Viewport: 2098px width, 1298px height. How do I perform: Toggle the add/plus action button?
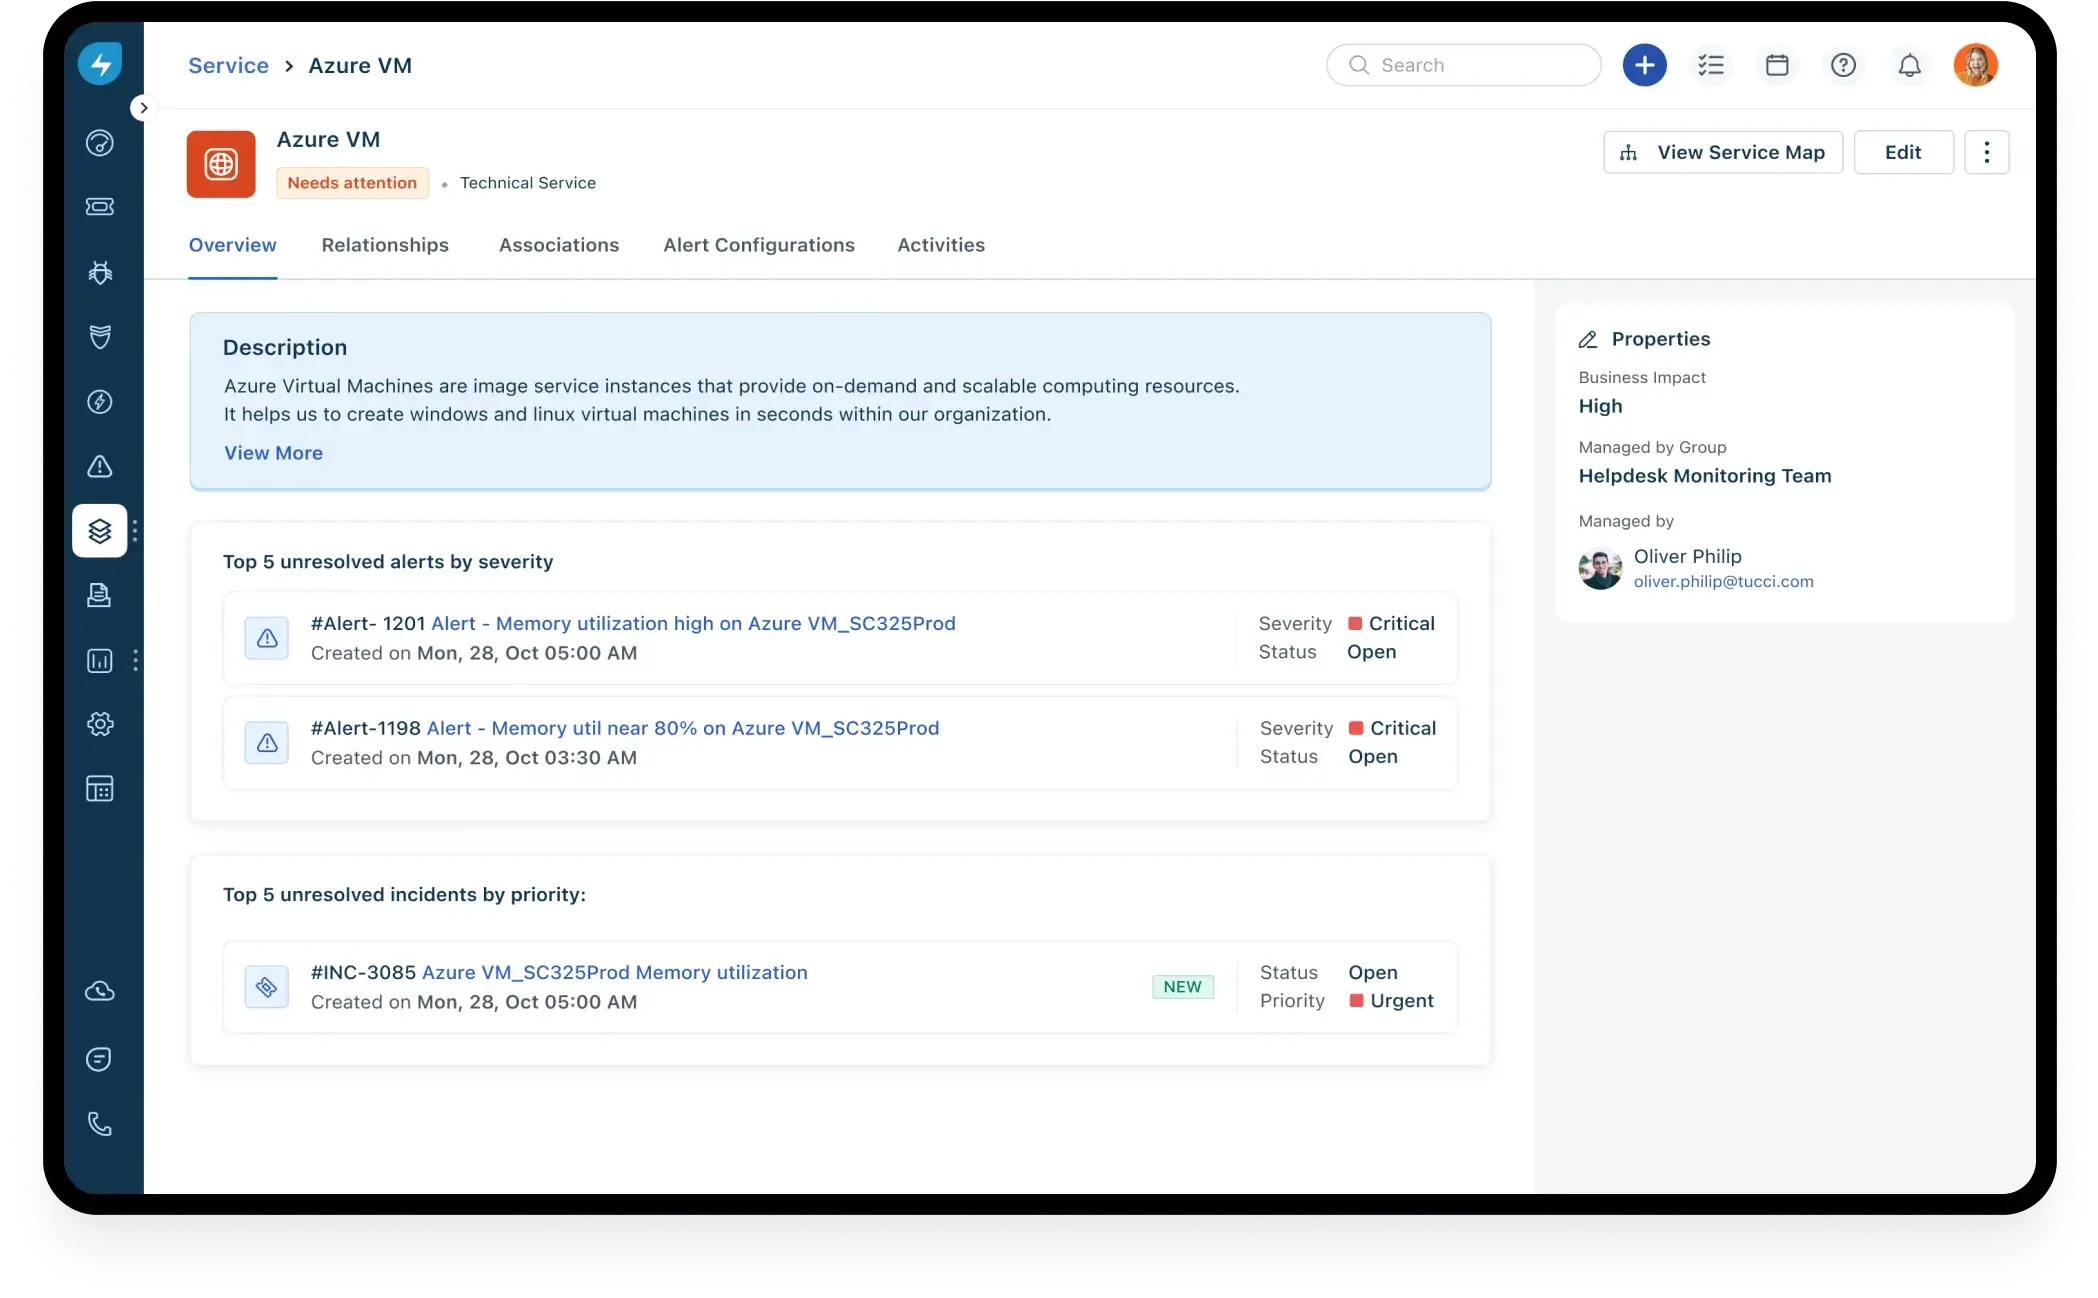(1644, 64)
